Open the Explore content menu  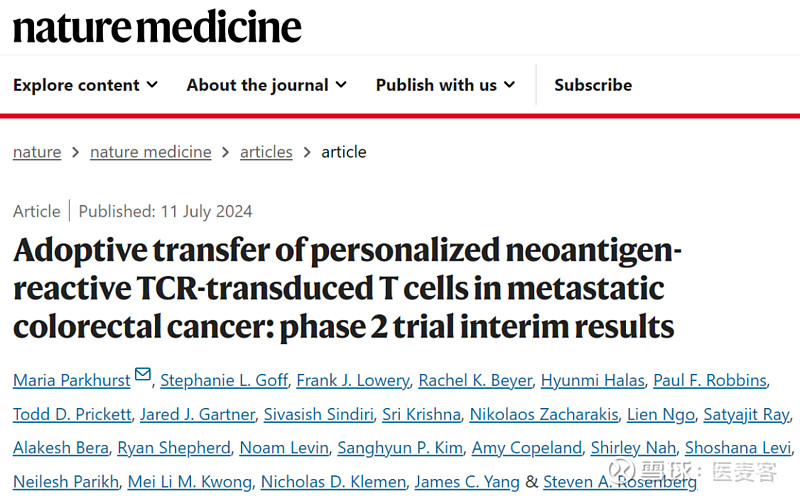point(76,85)
